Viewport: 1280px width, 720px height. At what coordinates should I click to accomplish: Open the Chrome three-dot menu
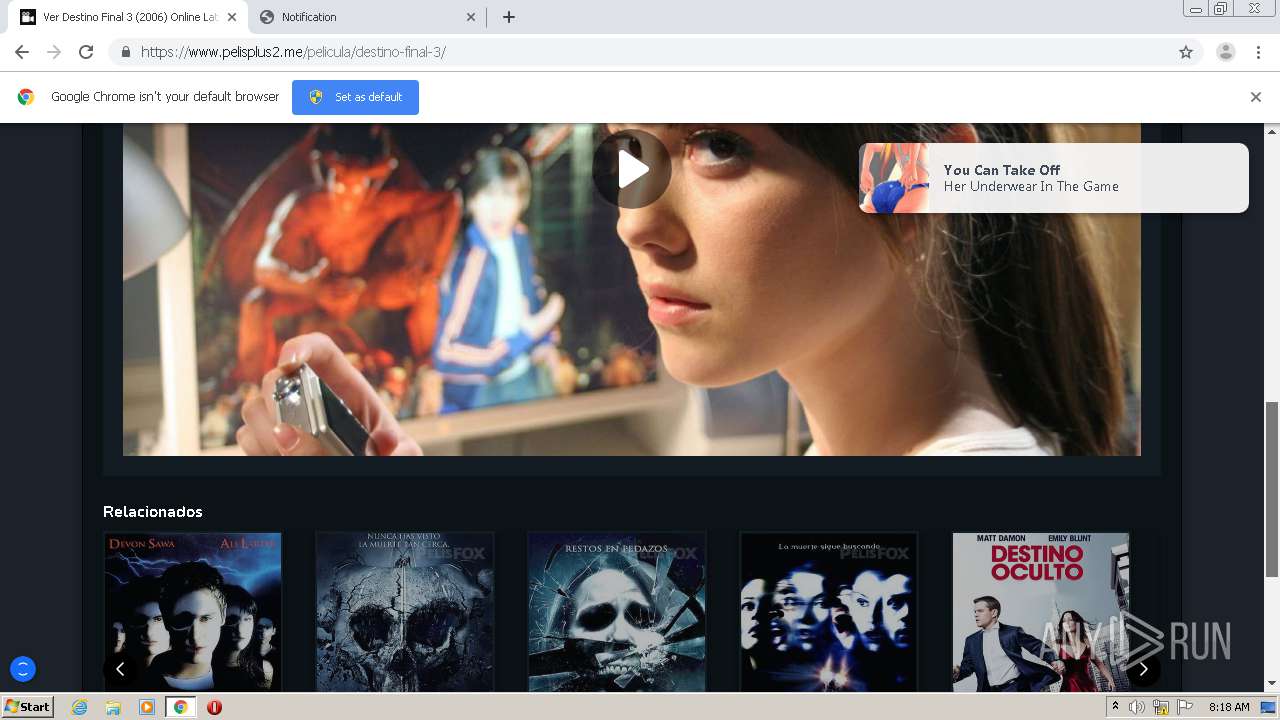1258,52
